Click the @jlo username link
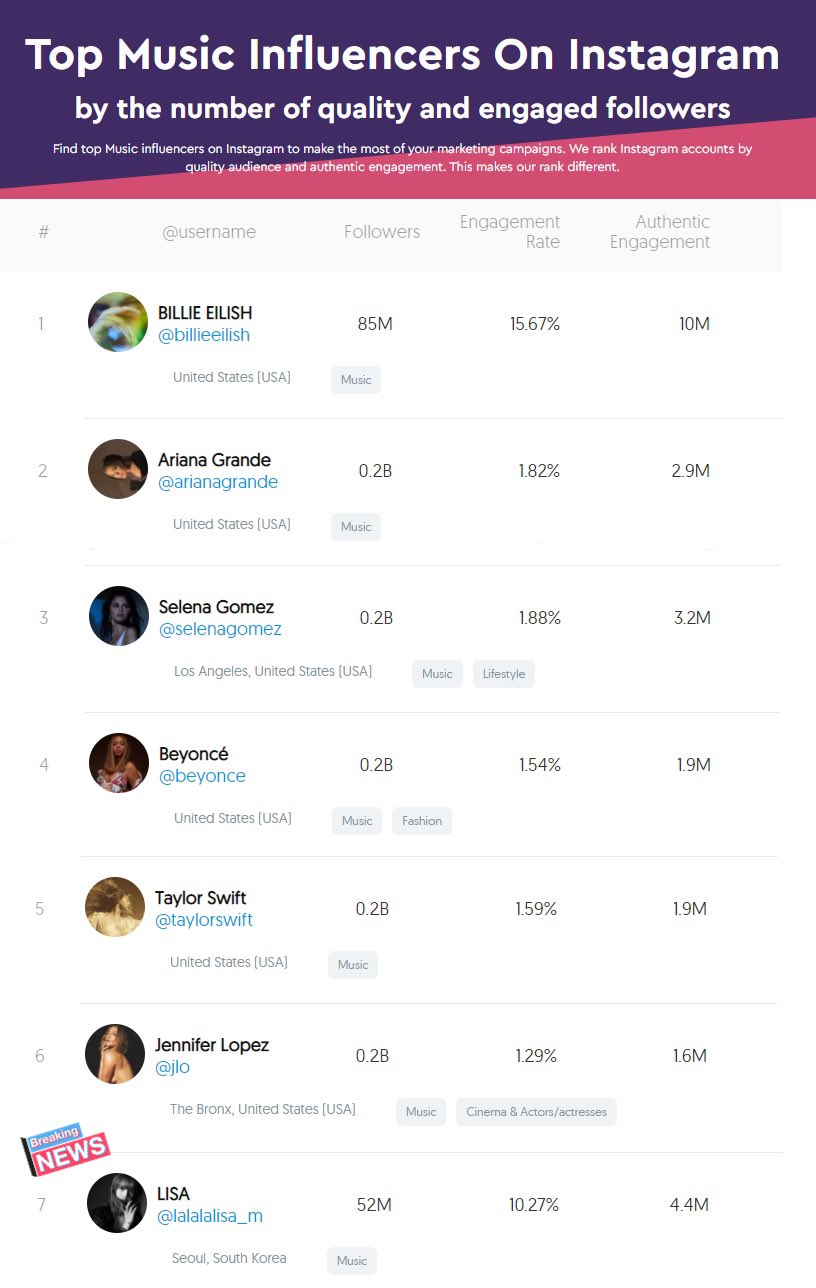 click(x=172, y=1067)
